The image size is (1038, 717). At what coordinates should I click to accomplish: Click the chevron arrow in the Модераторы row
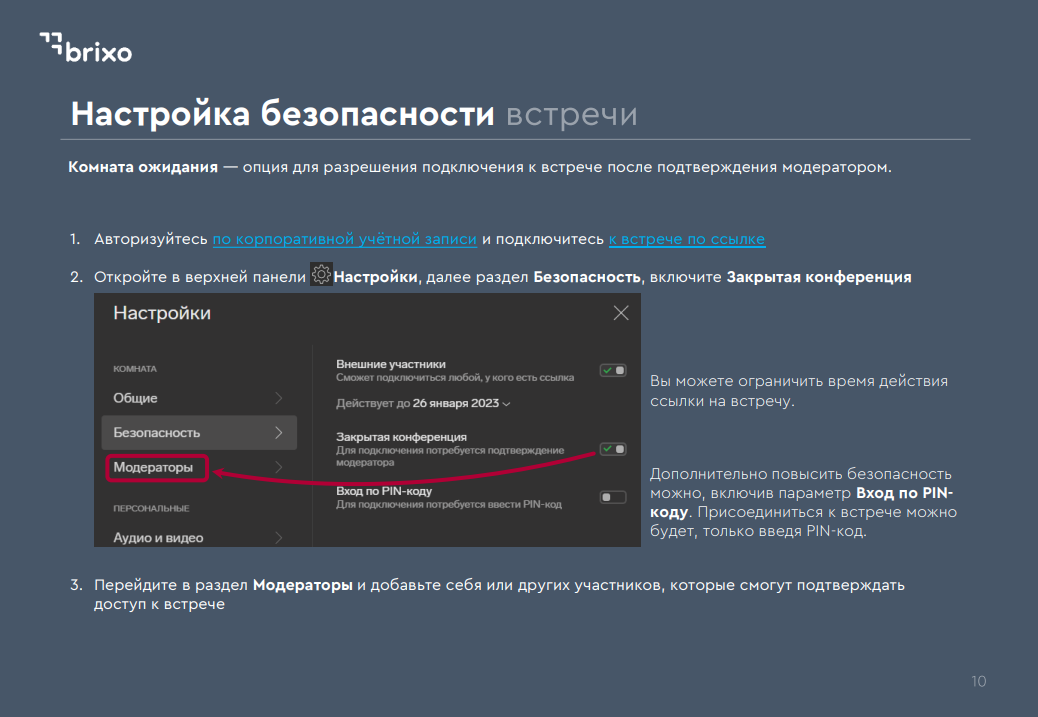(x=278, y=467)
